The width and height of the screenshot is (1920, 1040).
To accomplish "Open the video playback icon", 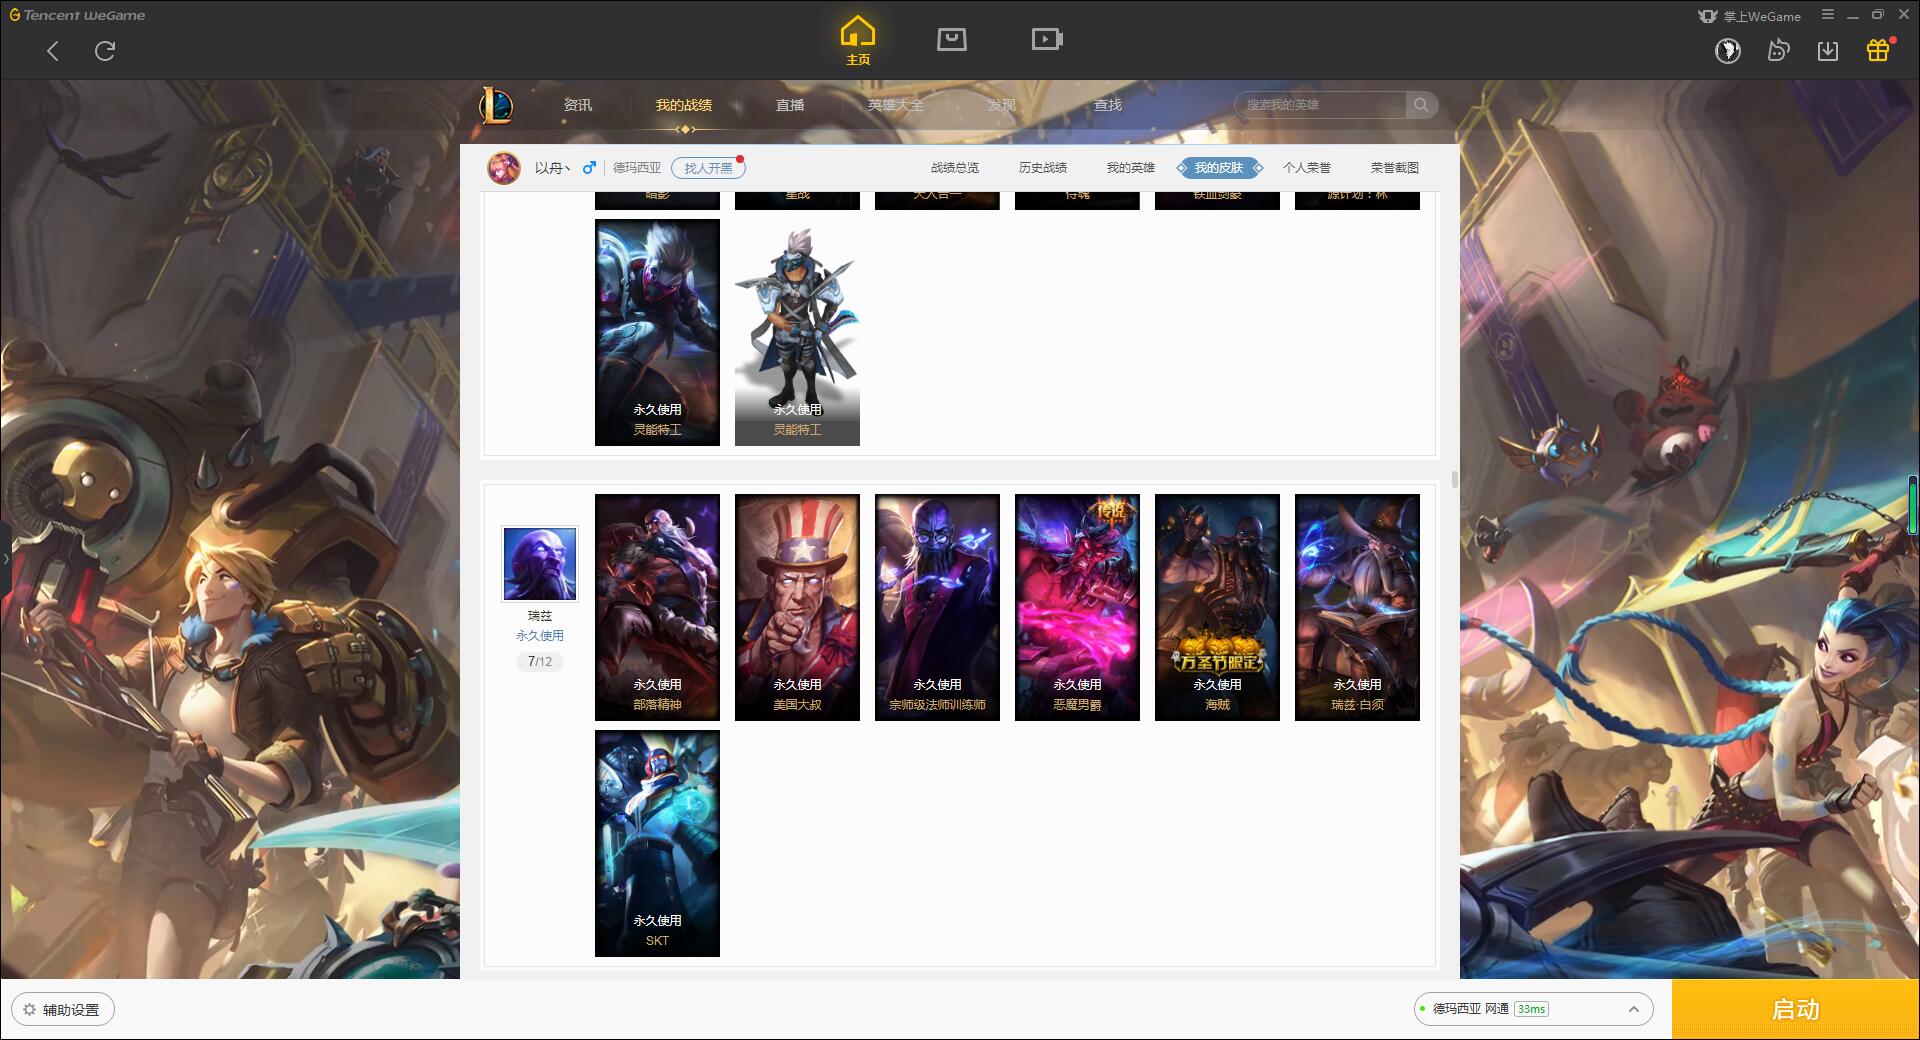I will click(x=1047, y=39).
